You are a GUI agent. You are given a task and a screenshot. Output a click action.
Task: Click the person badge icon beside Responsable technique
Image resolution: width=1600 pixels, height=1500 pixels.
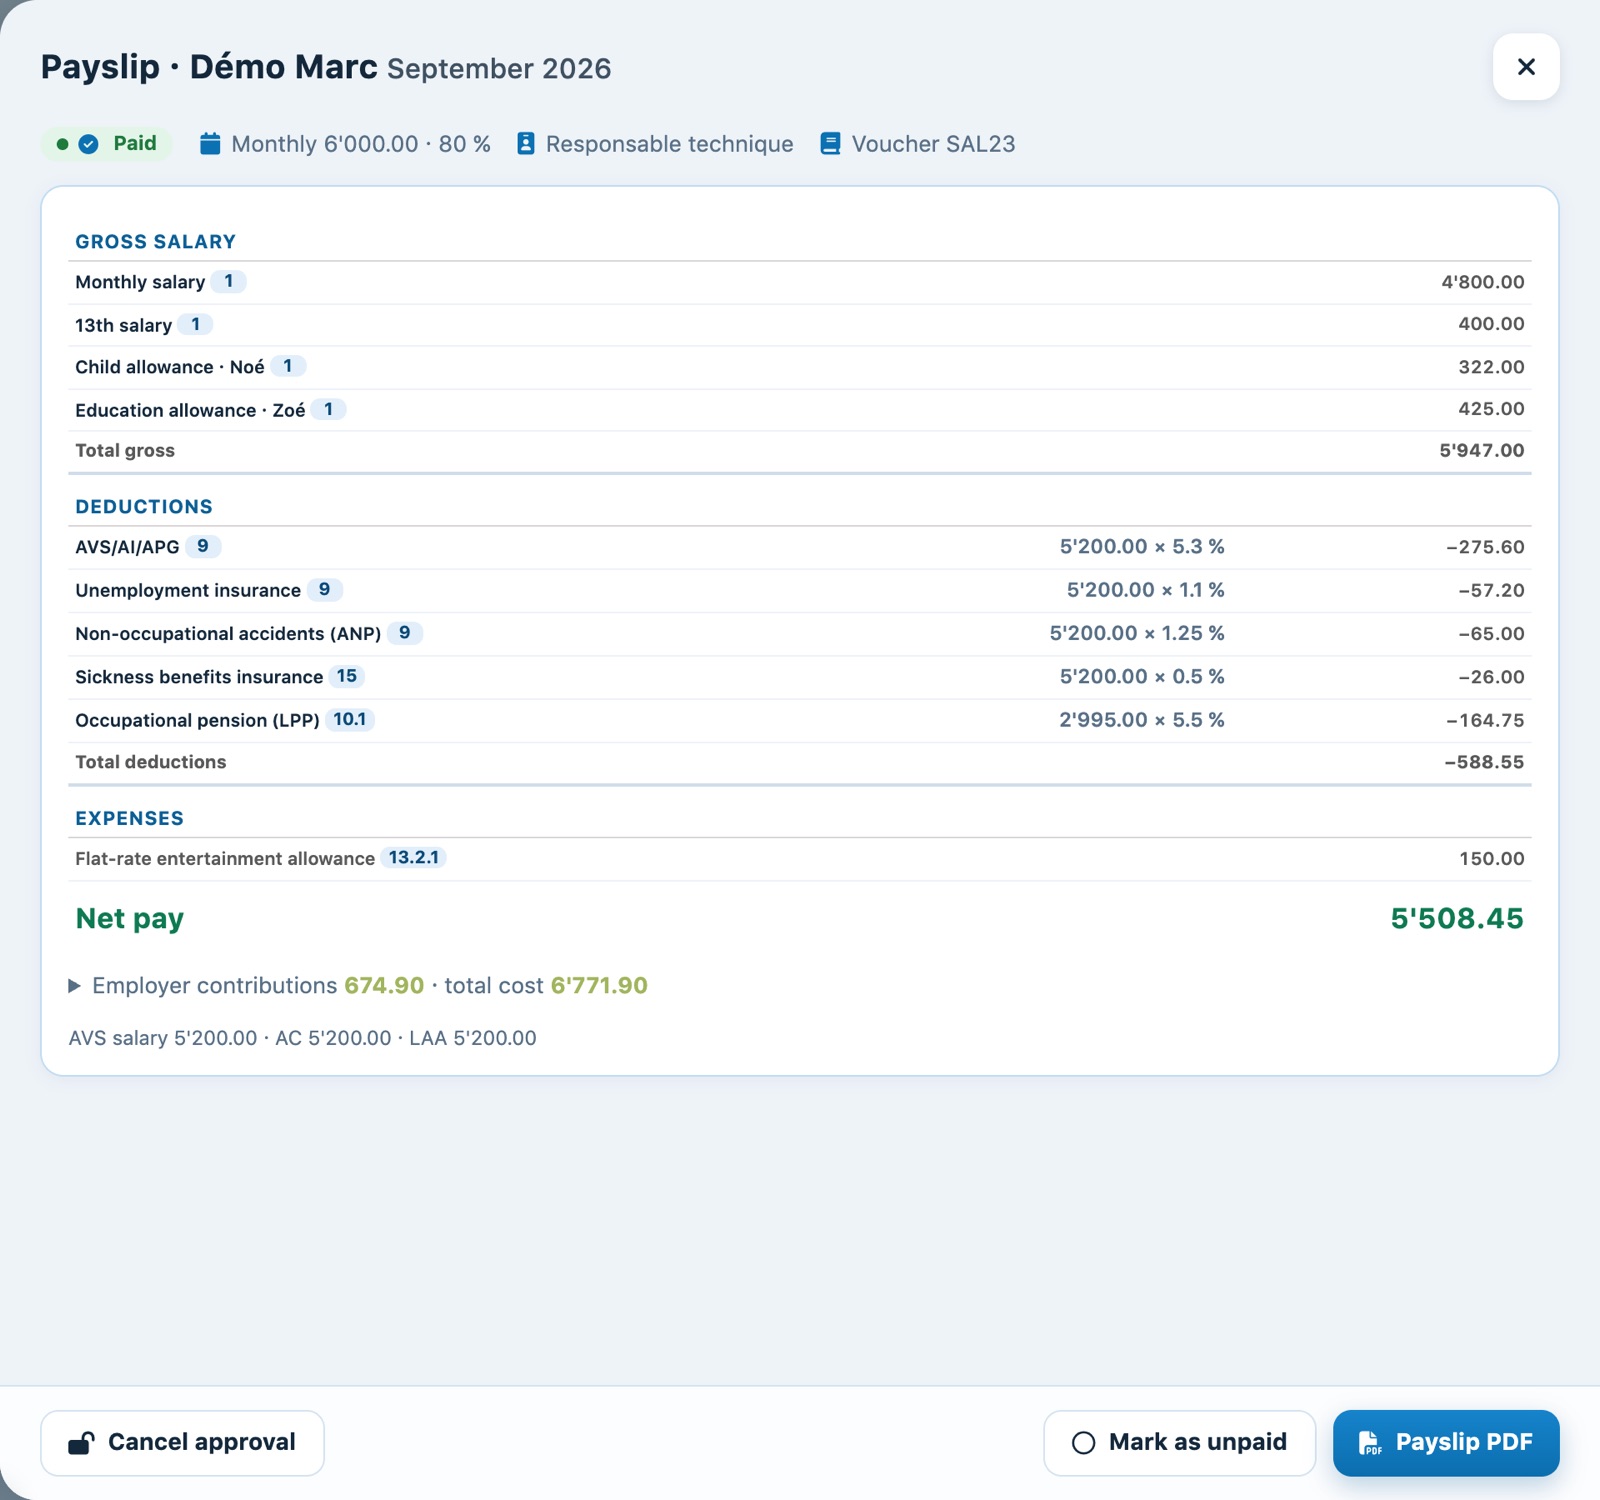click(x=526, y=144)
